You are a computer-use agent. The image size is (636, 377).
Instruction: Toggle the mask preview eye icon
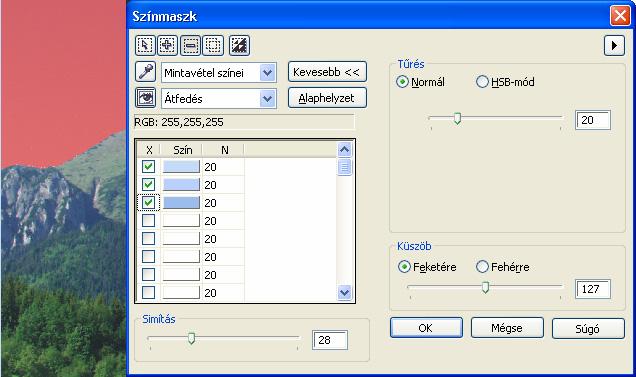point(146,98)
